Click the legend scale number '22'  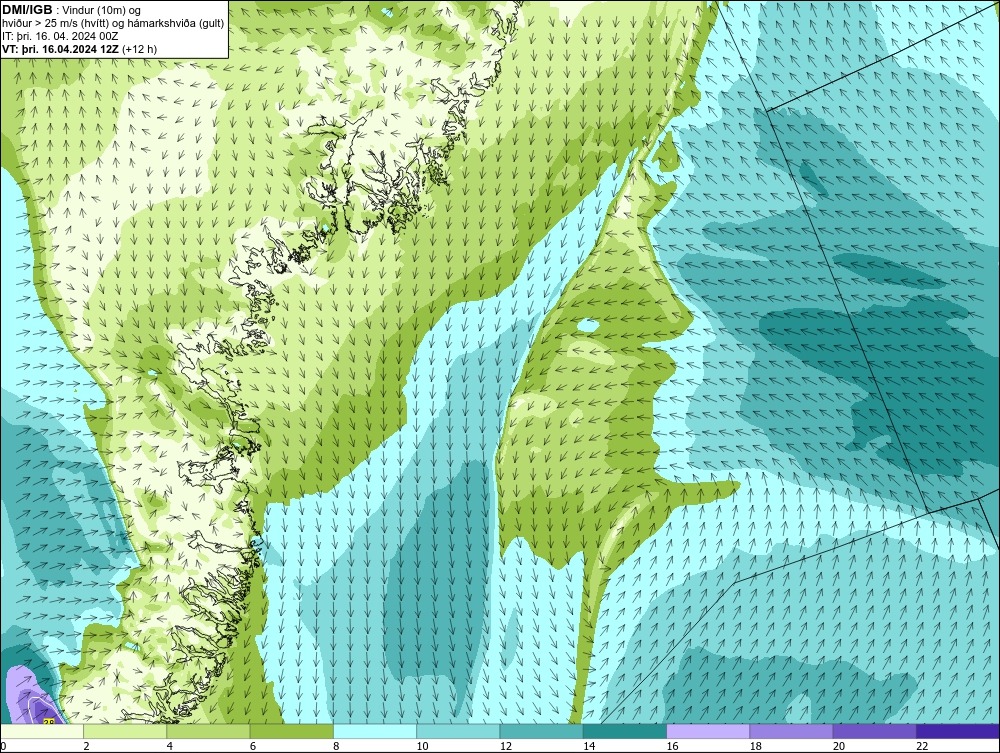click(923, 747)
